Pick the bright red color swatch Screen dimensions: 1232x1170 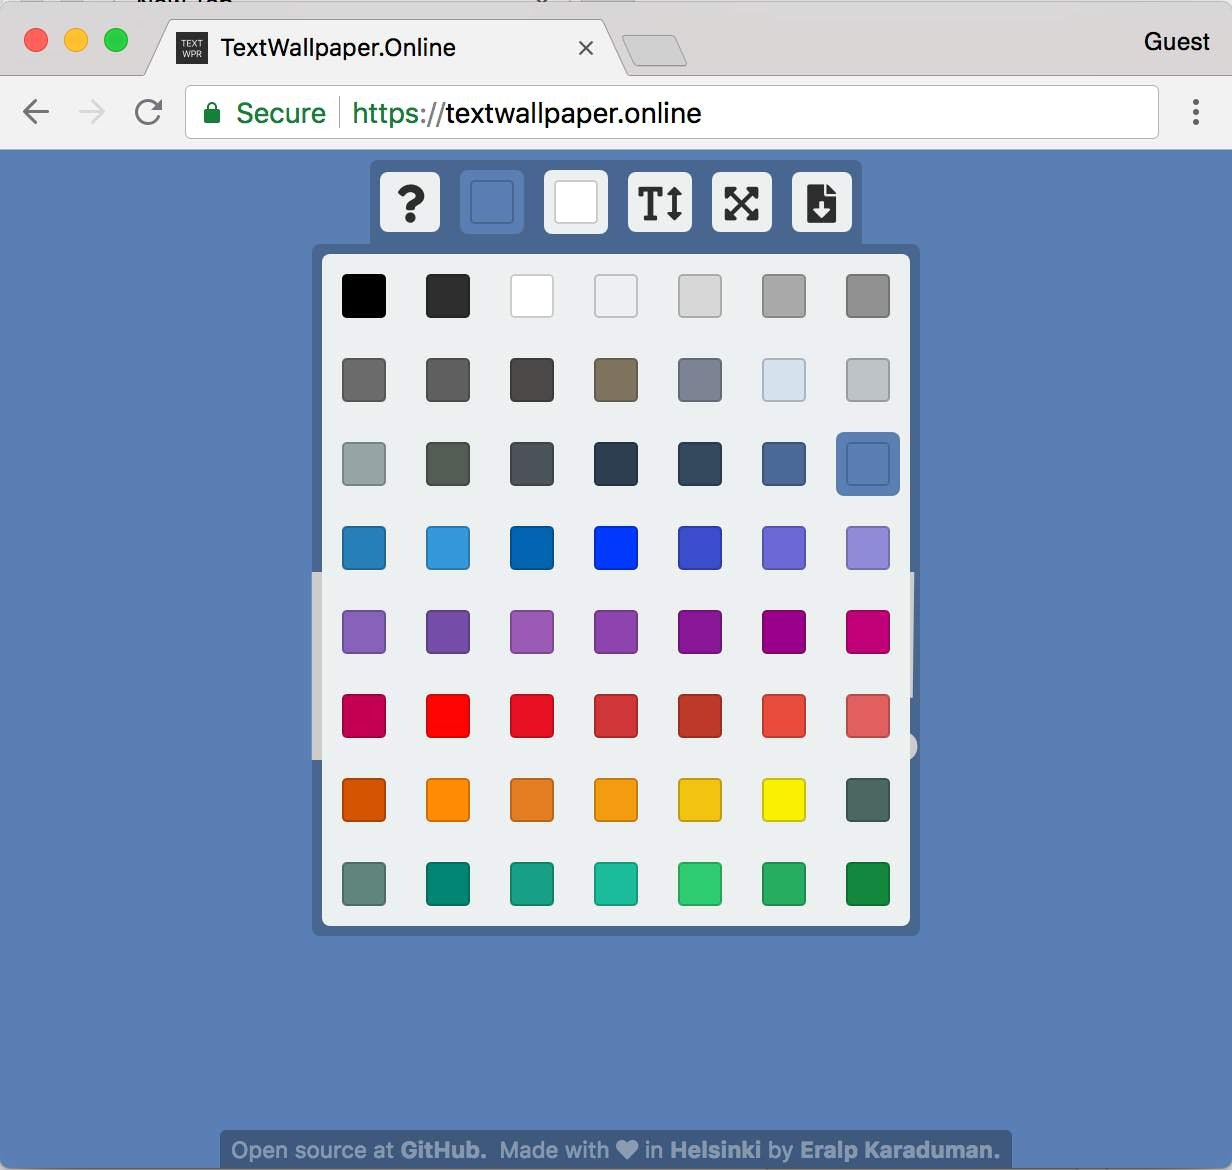[448, 716]
